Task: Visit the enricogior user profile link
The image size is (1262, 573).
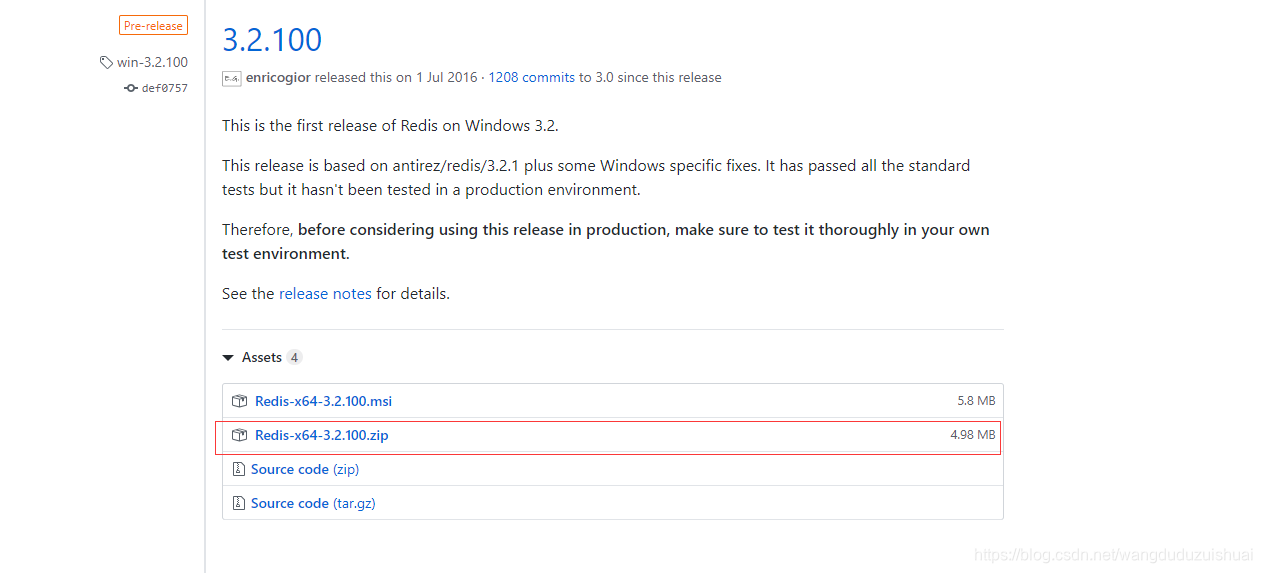Action: coord(278,77)
